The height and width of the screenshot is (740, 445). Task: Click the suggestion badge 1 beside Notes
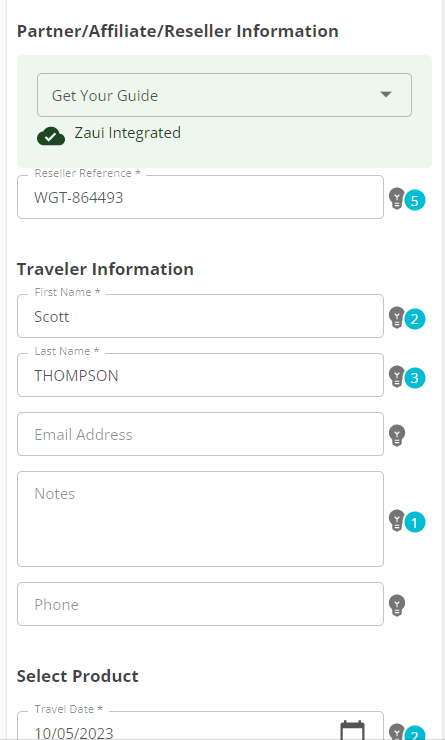(415, 523)
